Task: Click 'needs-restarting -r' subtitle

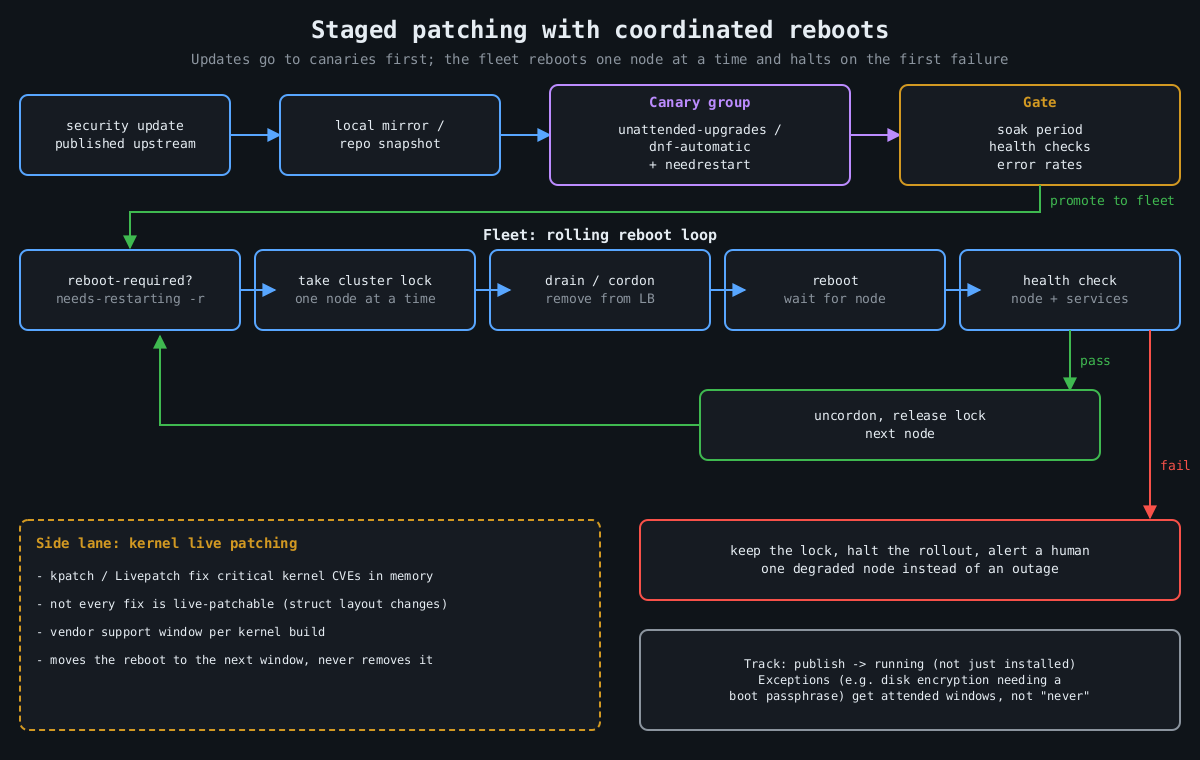Action: 130,299
